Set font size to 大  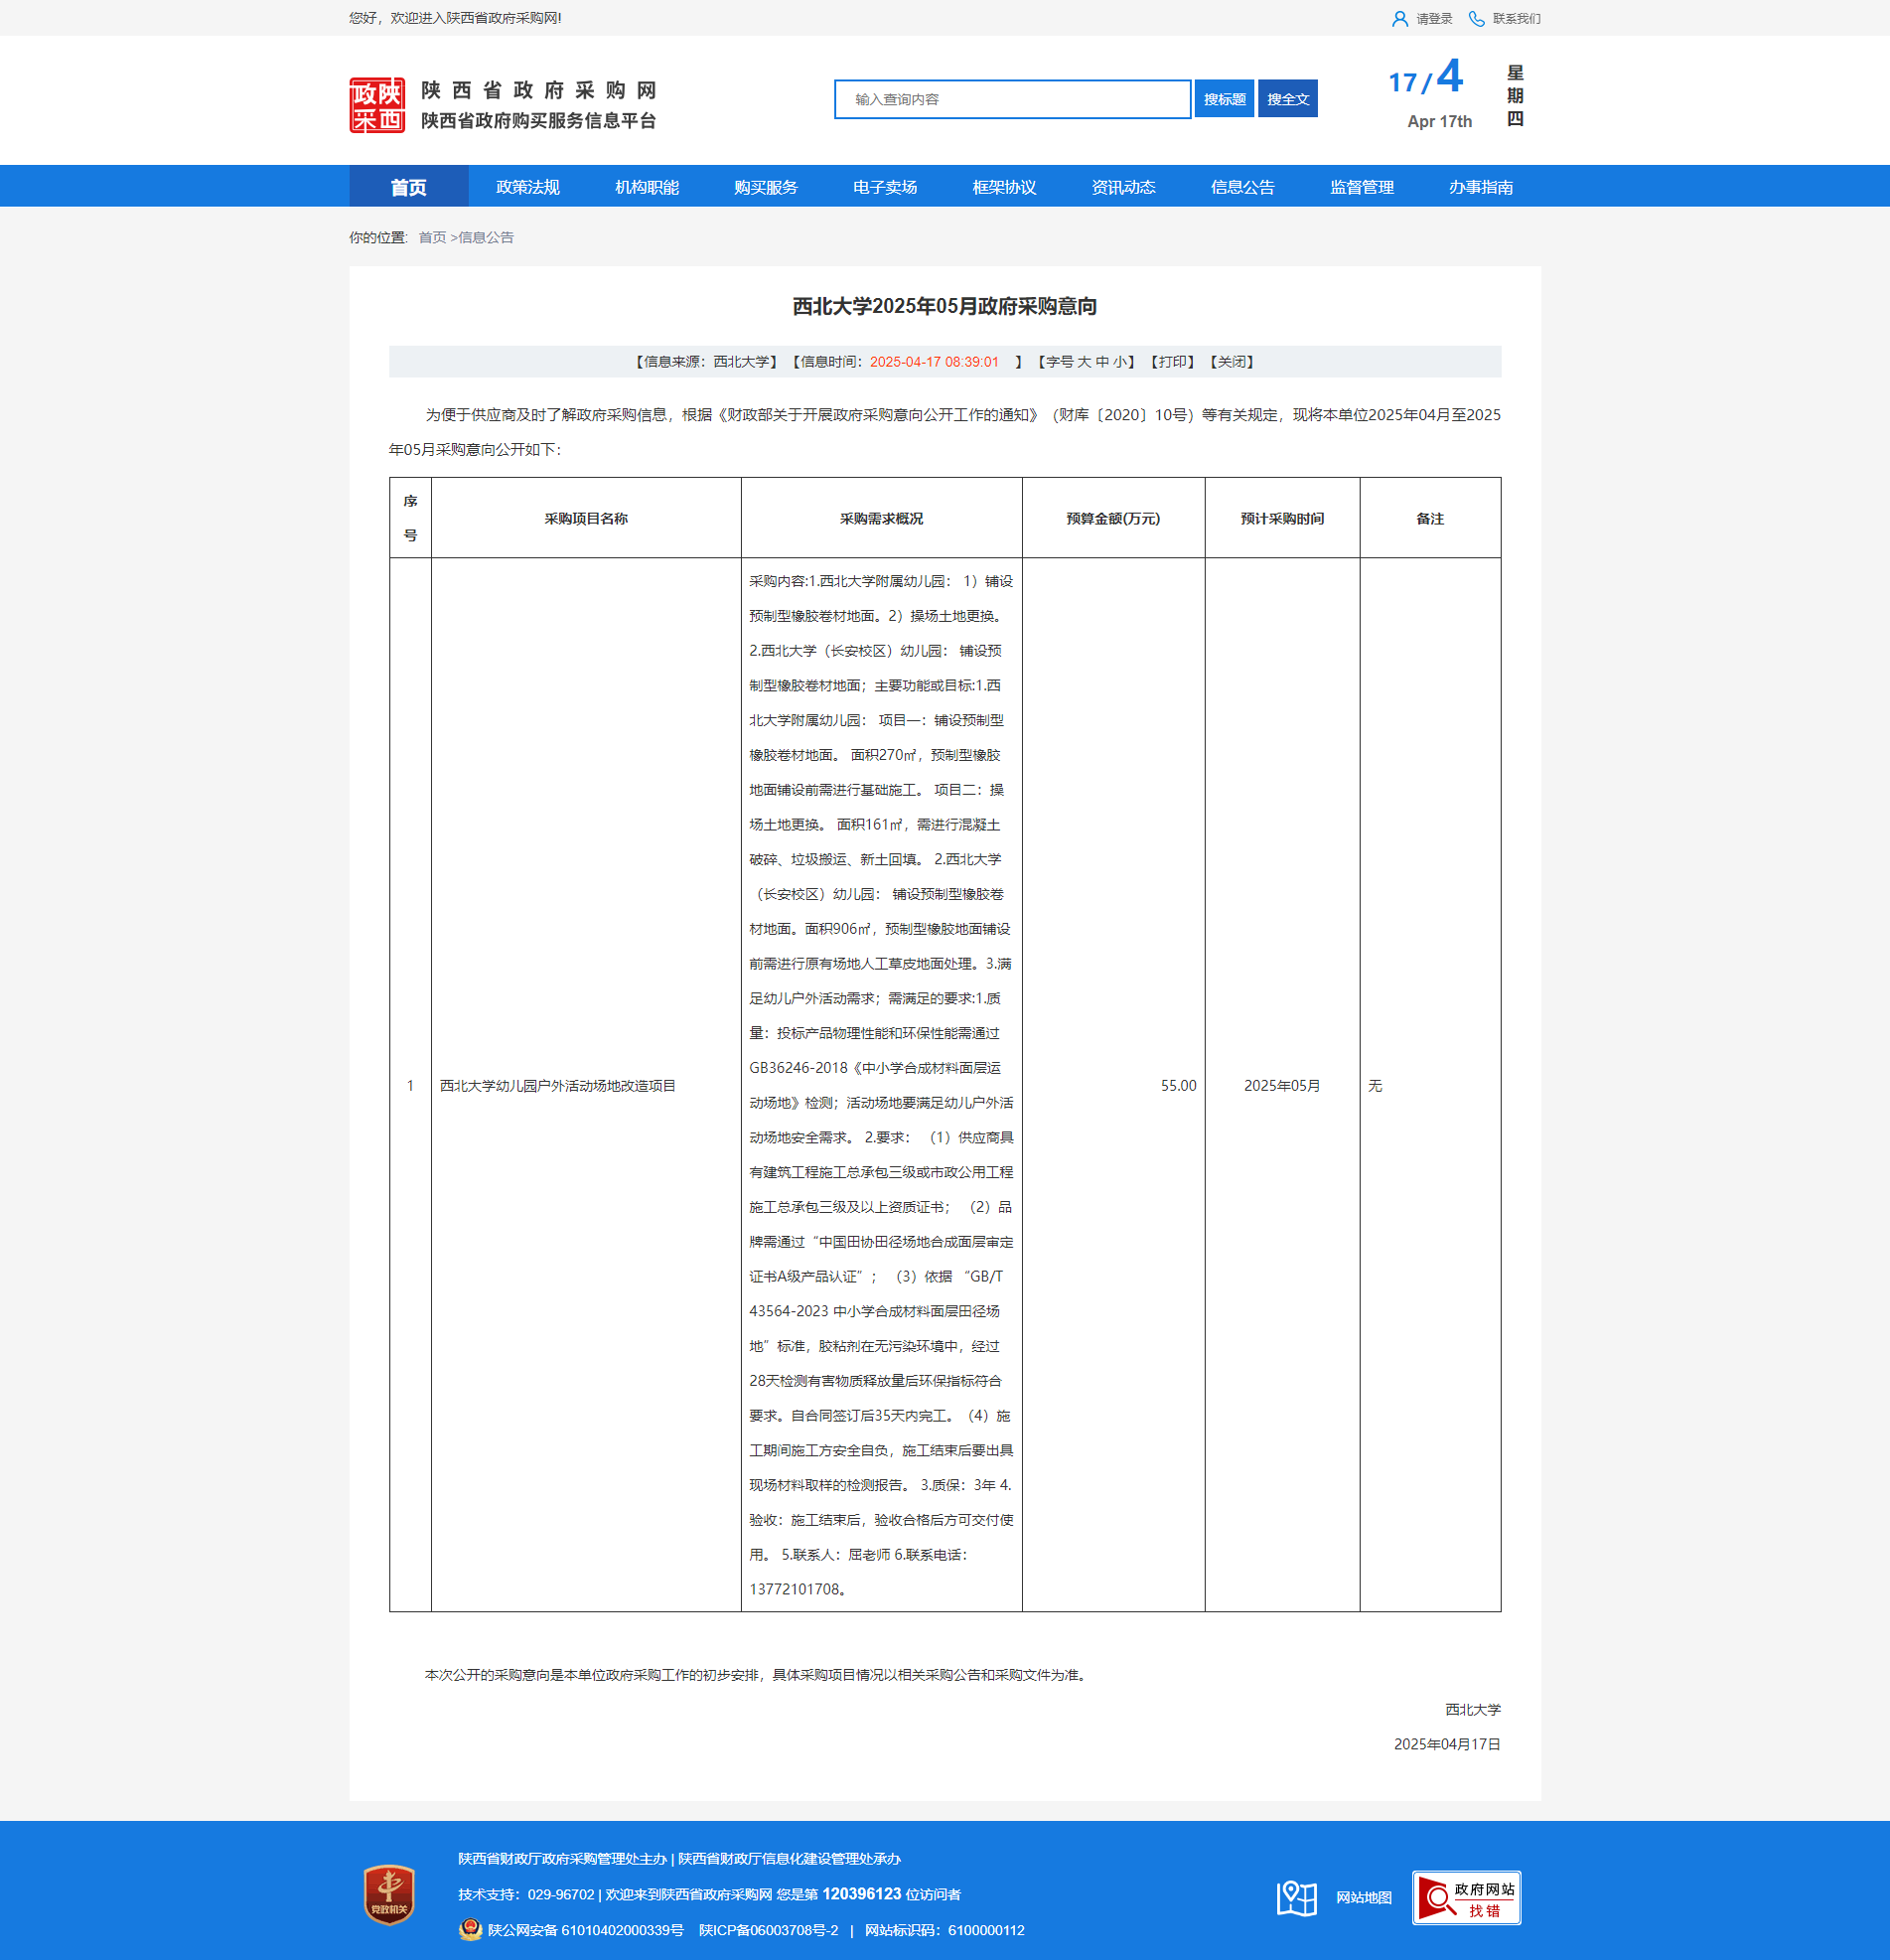pos(1084,362)
